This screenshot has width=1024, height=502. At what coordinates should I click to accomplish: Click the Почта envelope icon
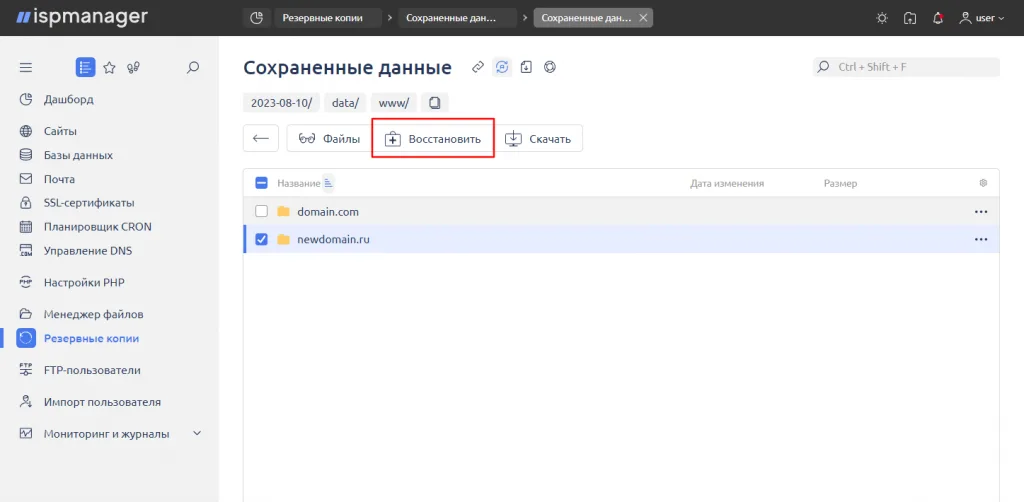26,179
